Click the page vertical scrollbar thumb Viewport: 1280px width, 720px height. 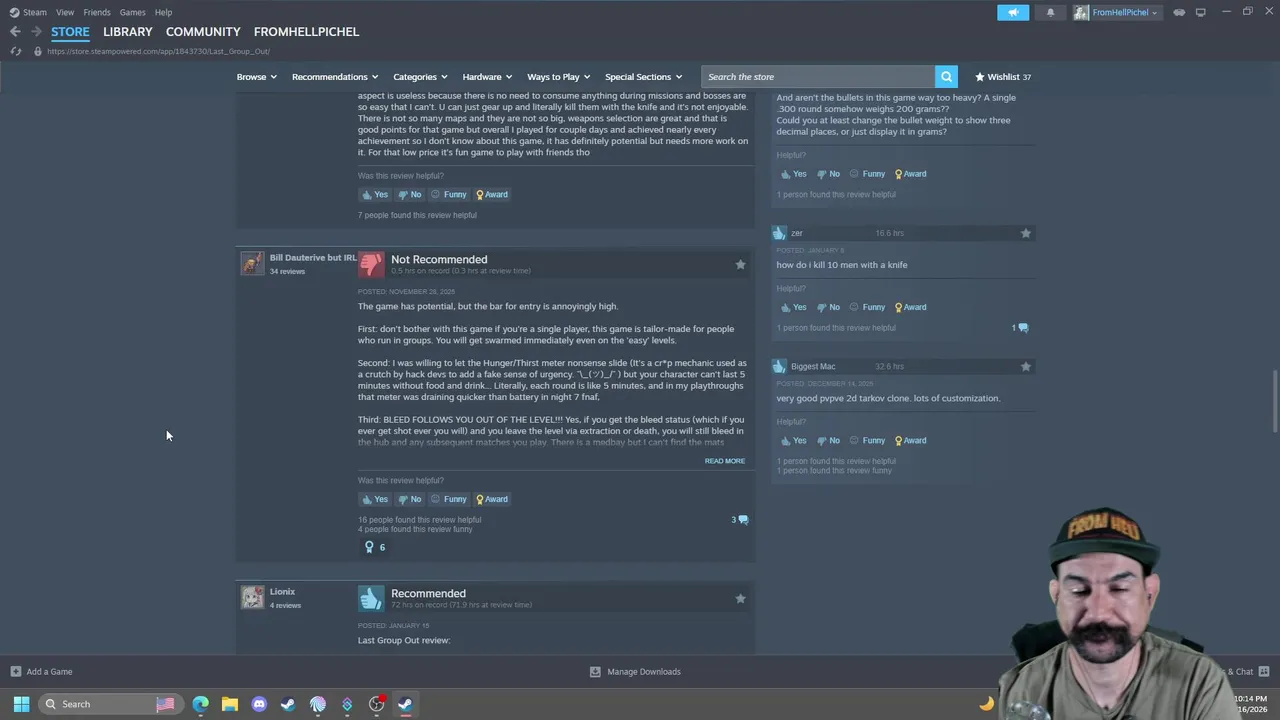click(1274, 401)
